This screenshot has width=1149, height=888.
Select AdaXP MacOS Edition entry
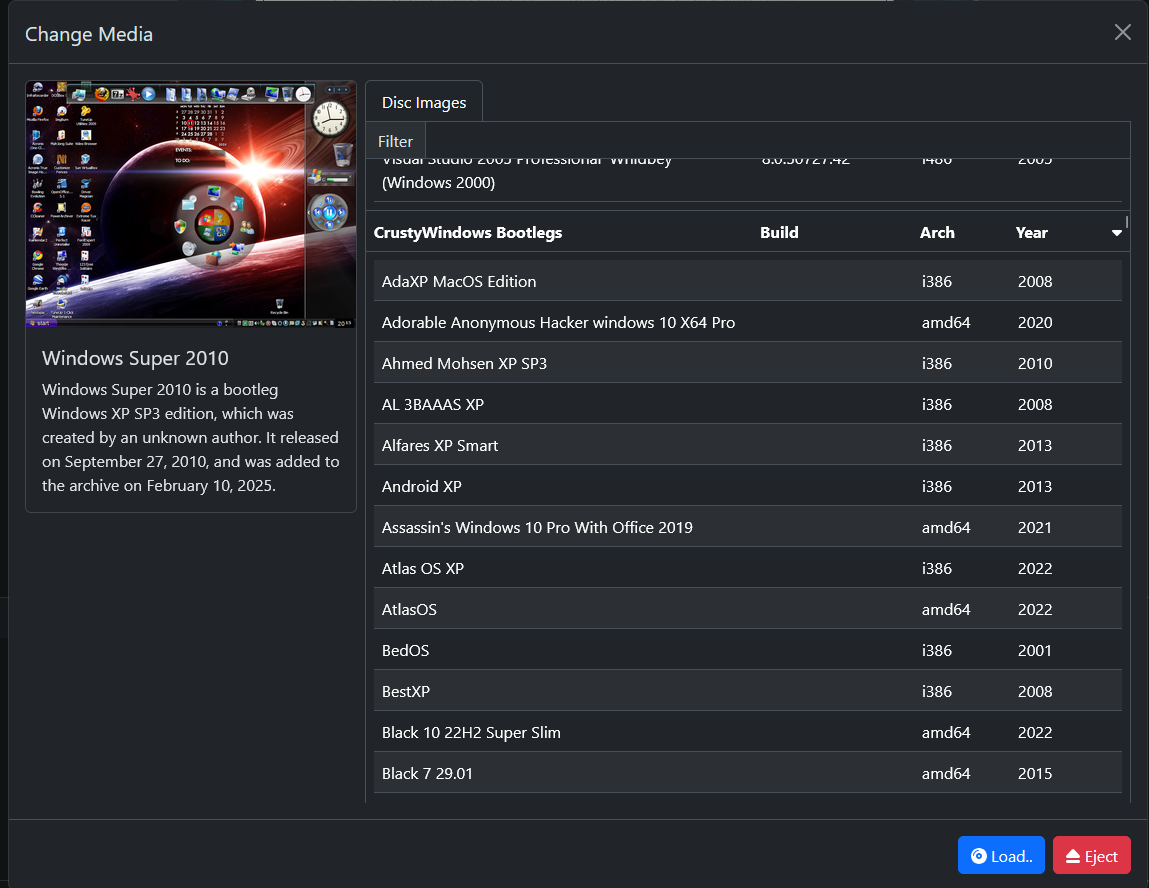point(747,281)
